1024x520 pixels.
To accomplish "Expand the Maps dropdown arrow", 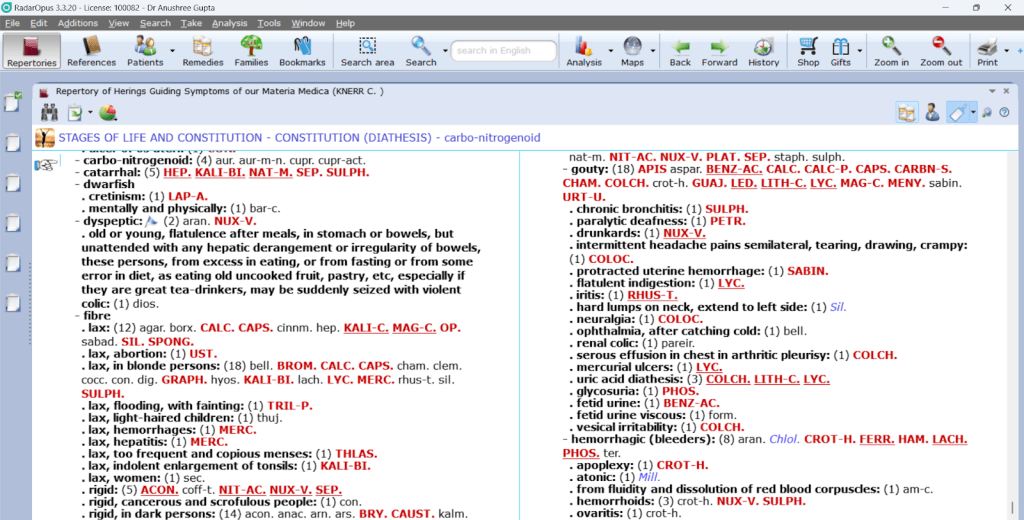I will coord(652,51).
